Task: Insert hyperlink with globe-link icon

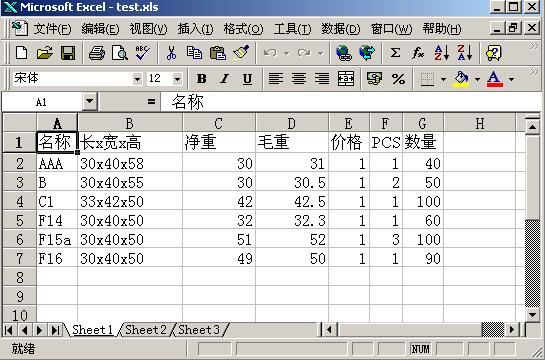Action: tap(344, 53)
